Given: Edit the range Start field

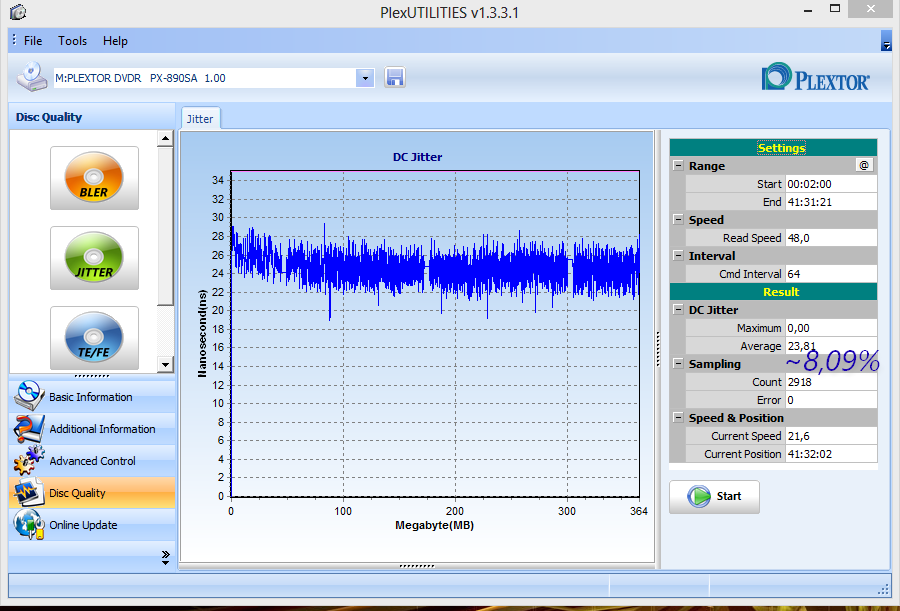Looking at the screenshot, I should coord(831,184).
